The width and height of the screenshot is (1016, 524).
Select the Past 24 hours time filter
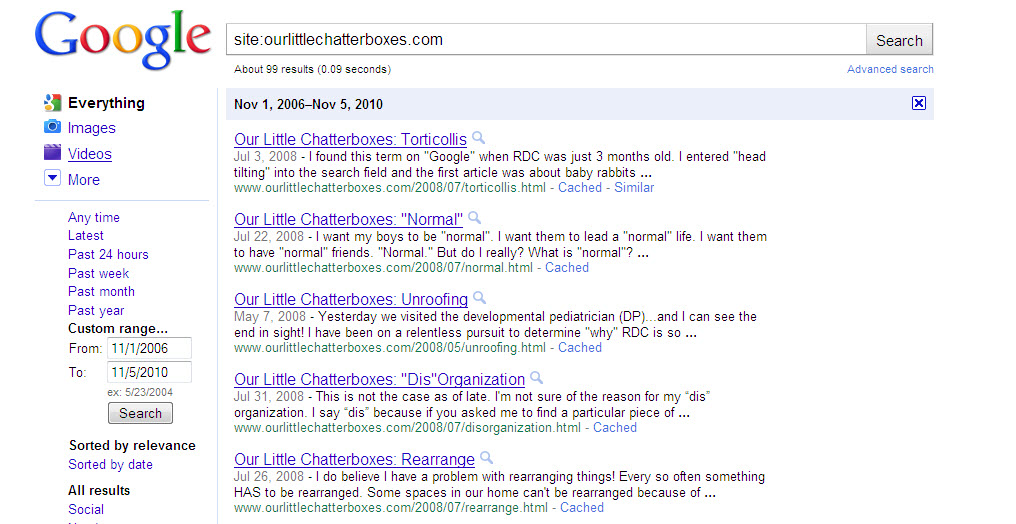coord(108,254)
